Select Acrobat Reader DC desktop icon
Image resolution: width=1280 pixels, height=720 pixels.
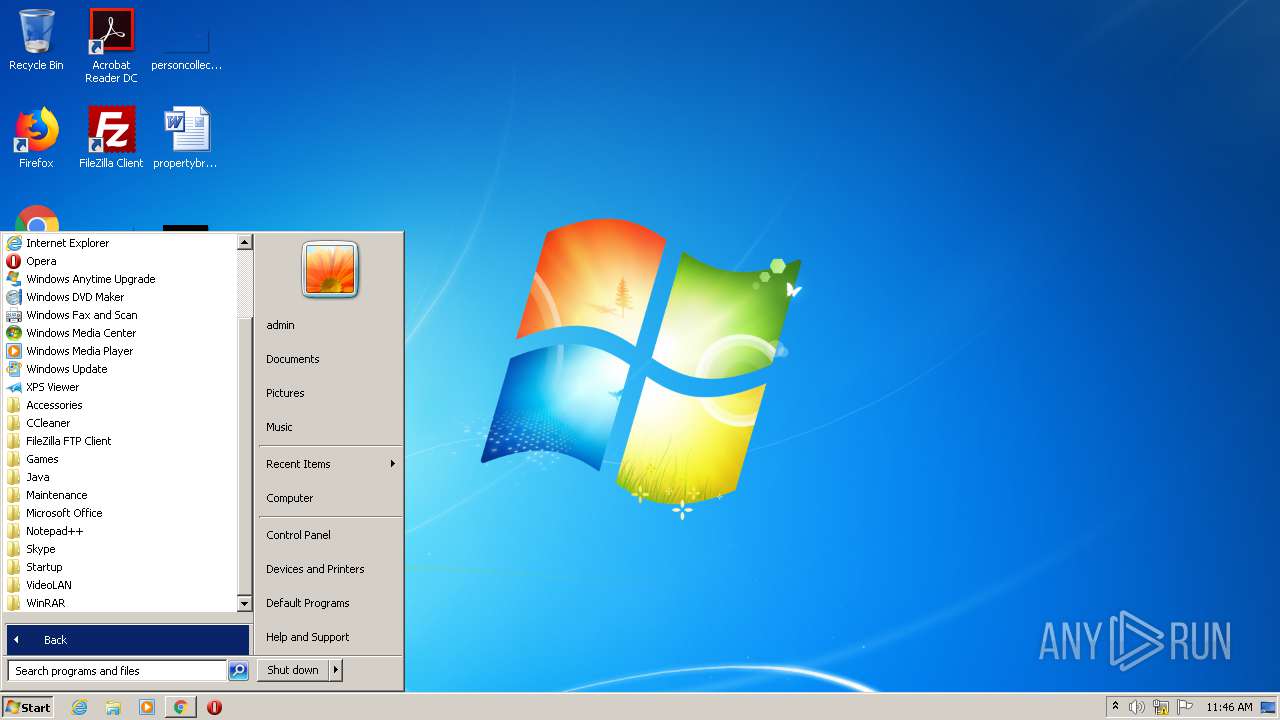pyautogui.click(x=111, y=46)
